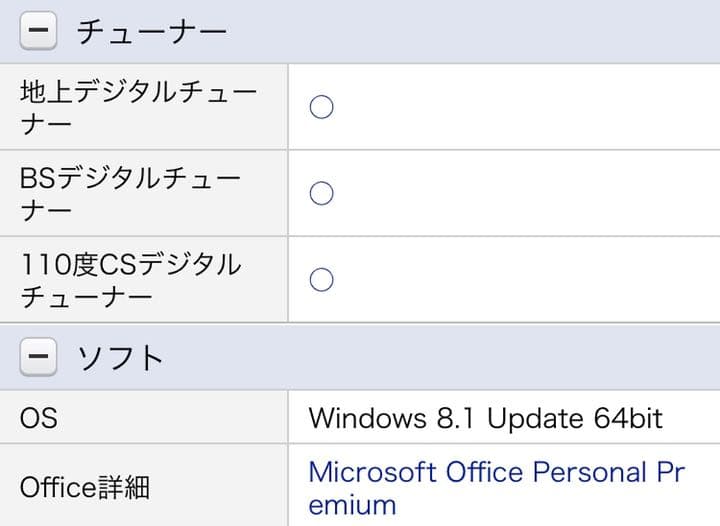This screenshot has width=720, height=526.
Task: Click the empty value cell beside BSデジタルチューナー circle
Action: (x=520, y=193)
